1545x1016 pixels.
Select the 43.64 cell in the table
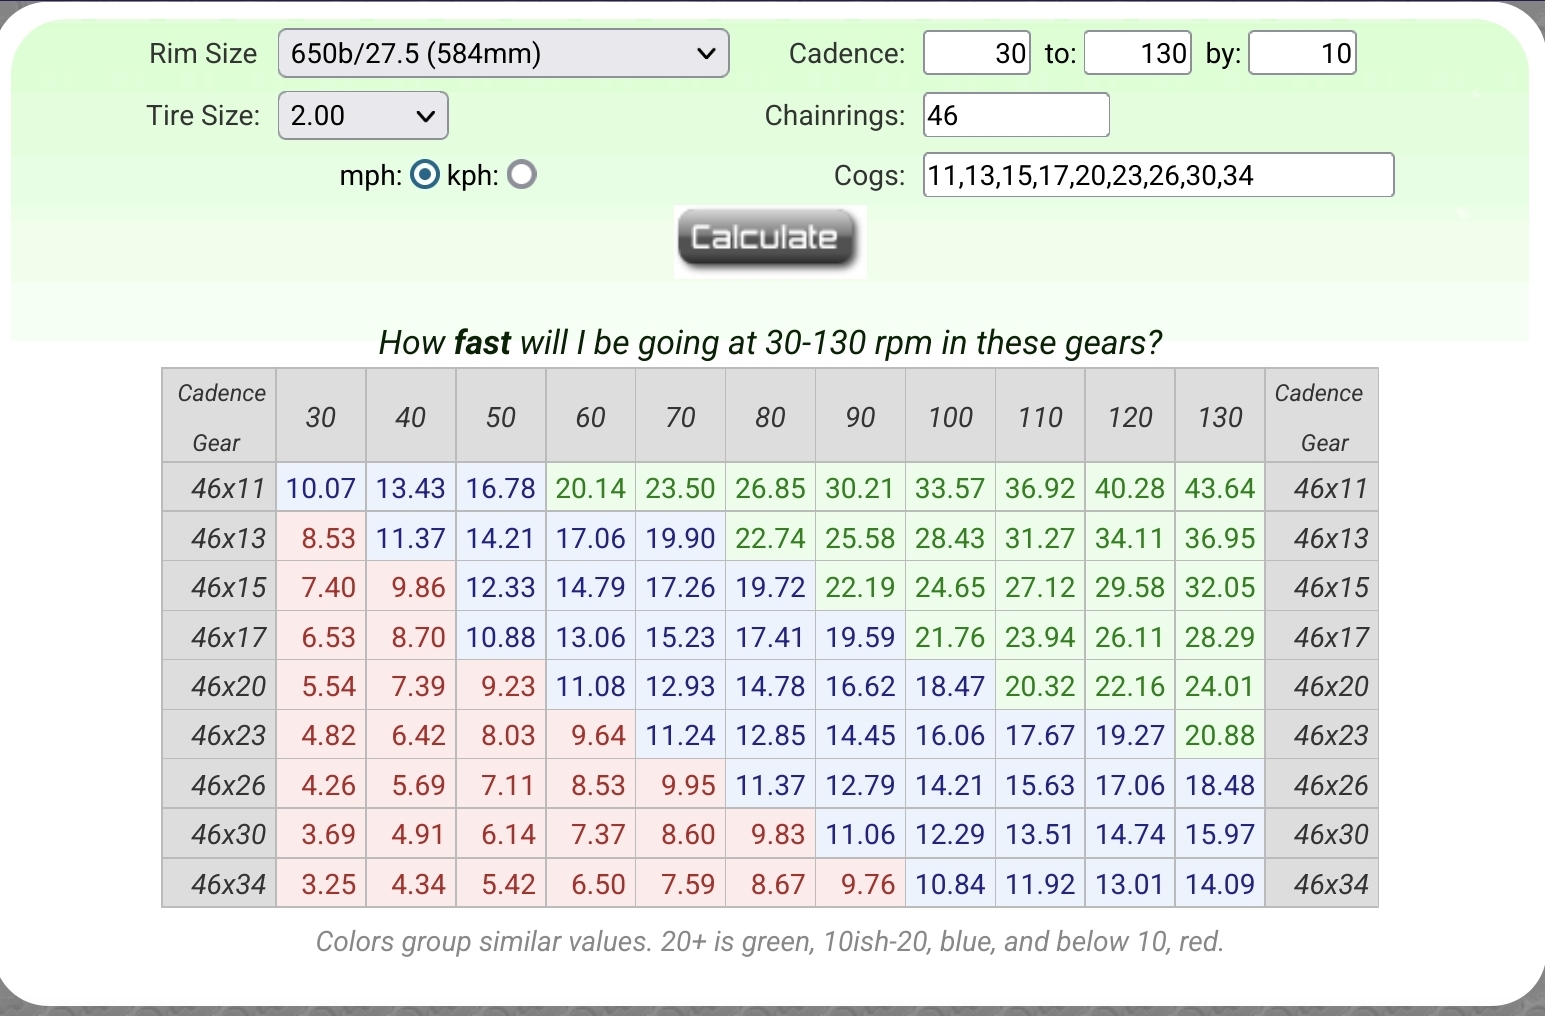pyautogui.click(x=1219, y=488)
